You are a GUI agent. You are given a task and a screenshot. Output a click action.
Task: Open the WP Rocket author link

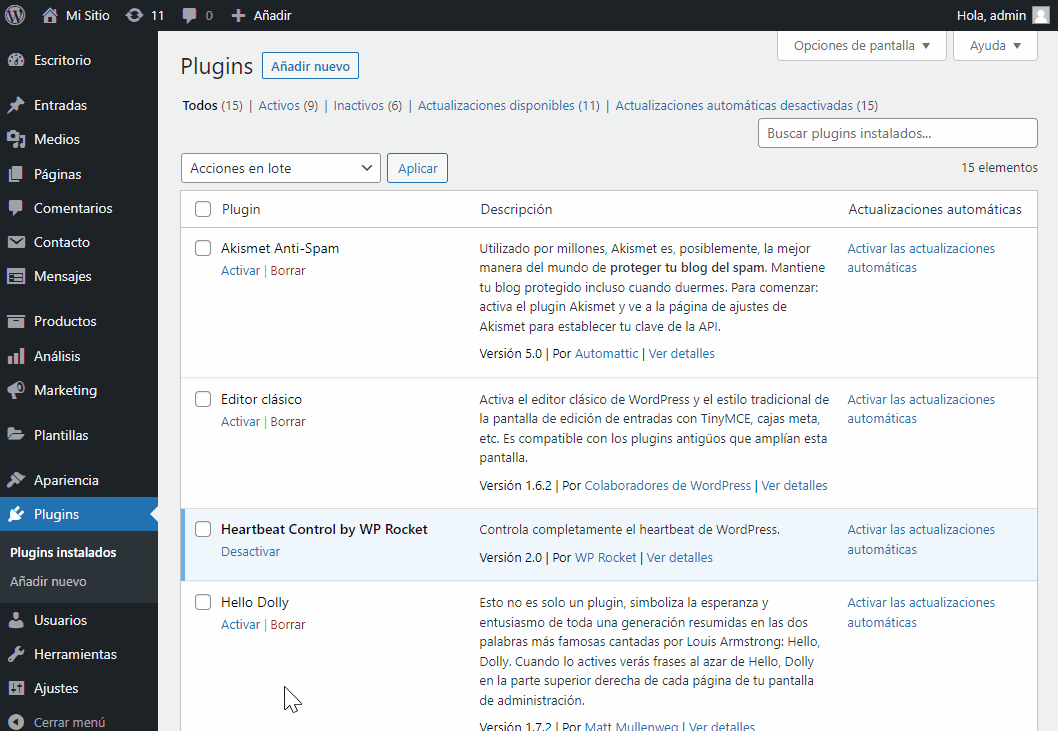coord(605,558)
